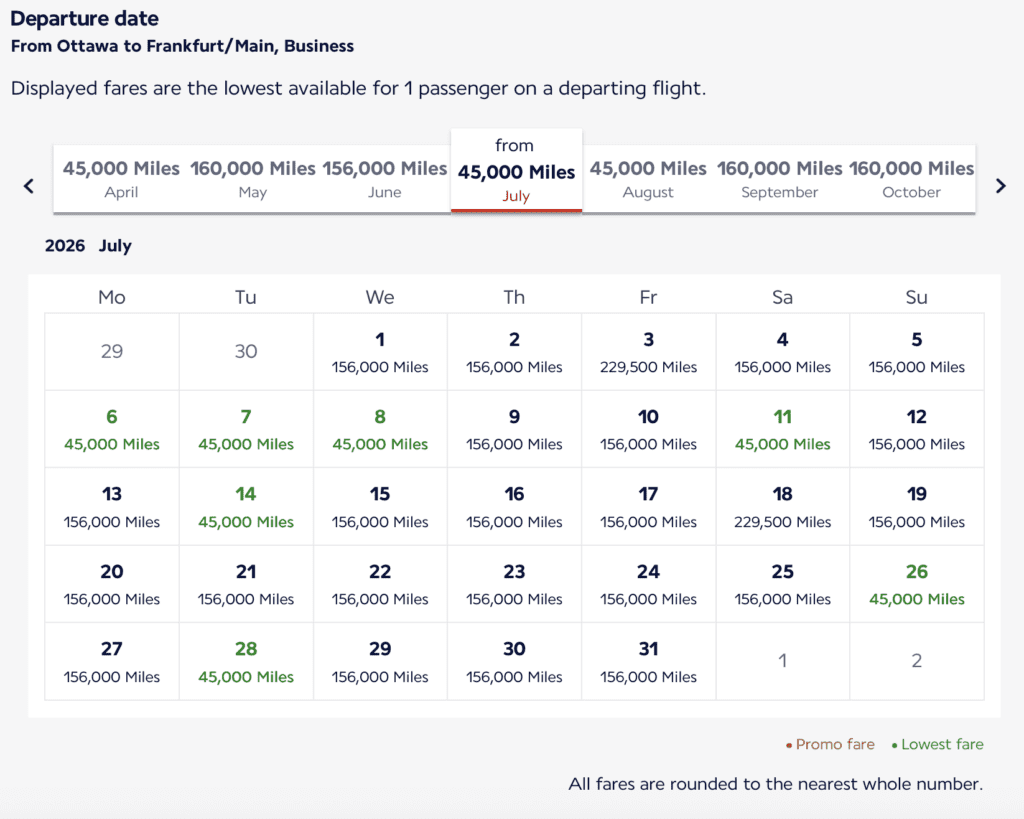Select the July month tab
Viewport: 1024px width, 819px height.
516,171
